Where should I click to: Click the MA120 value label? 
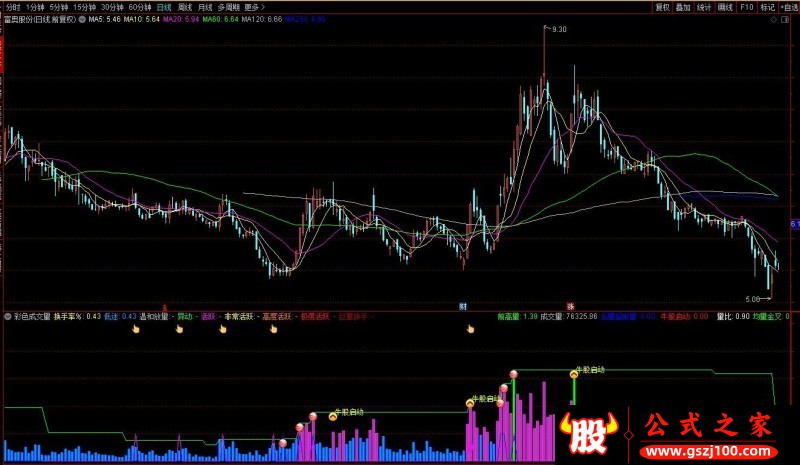click(x=261, y=19)
